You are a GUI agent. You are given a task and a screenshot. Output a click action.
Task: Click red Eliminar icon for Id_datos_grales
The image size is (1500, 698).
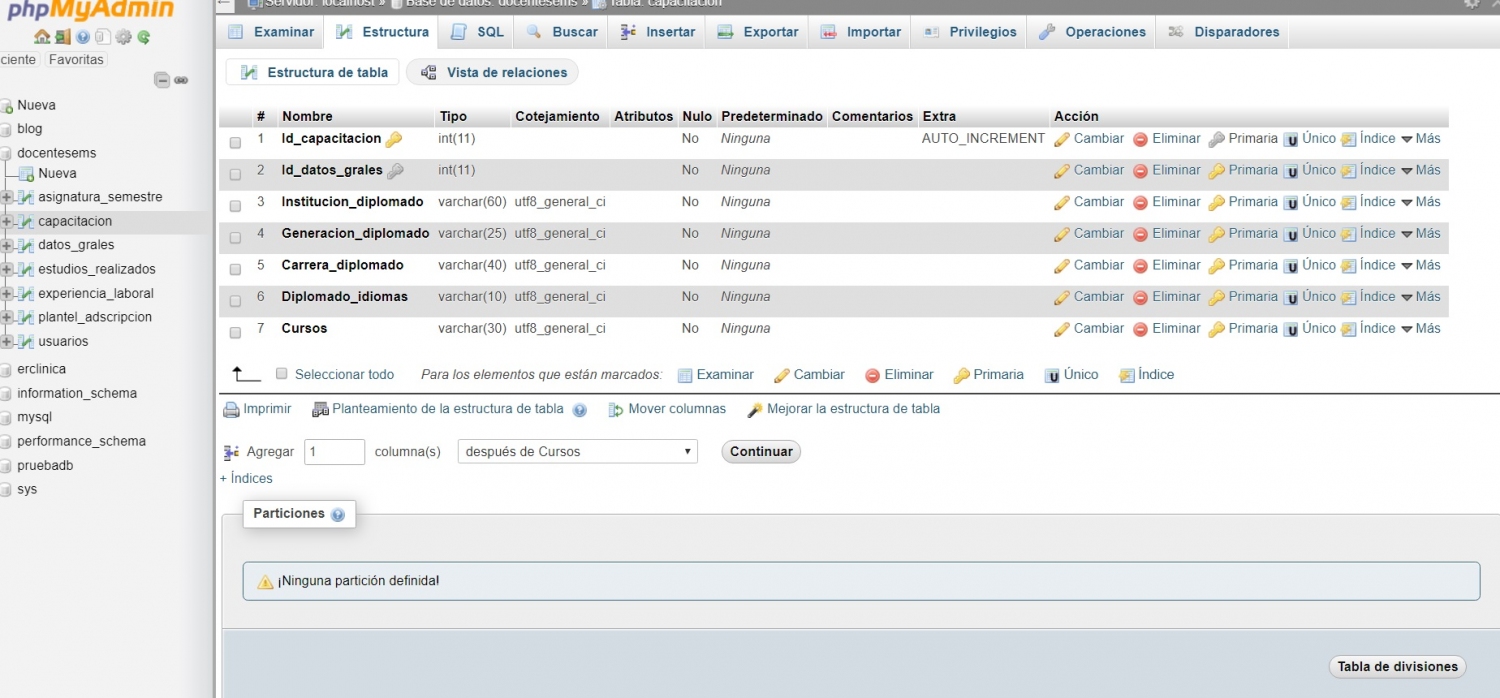coord(1140,171)
